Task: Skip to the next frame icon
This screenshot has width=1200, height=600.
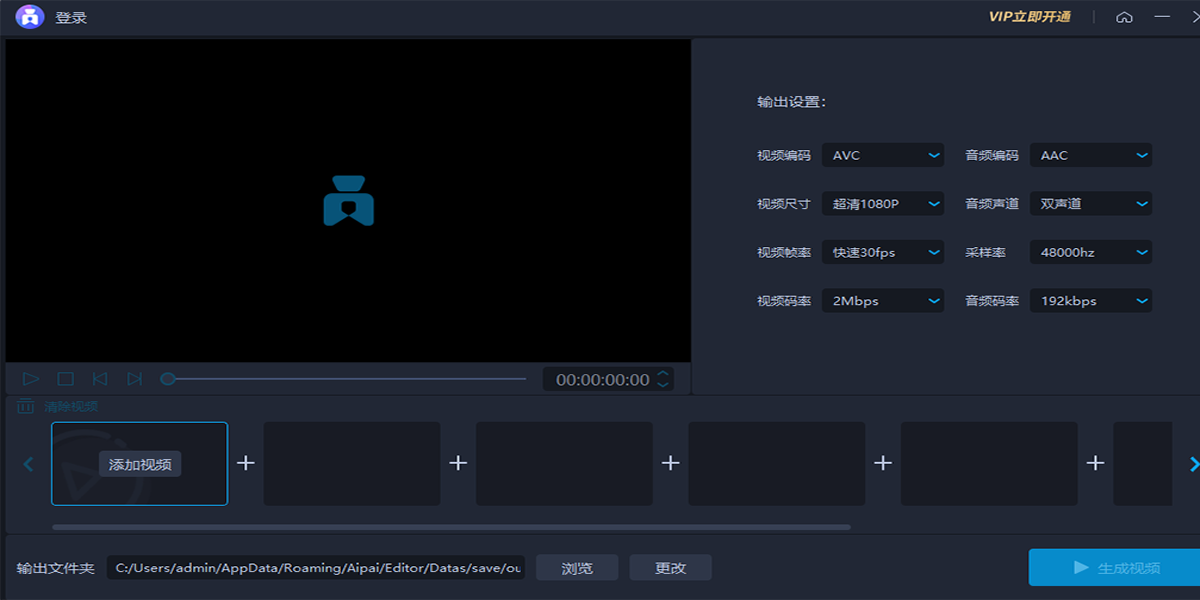Action: pyautogui.click(x=134, y=379)
